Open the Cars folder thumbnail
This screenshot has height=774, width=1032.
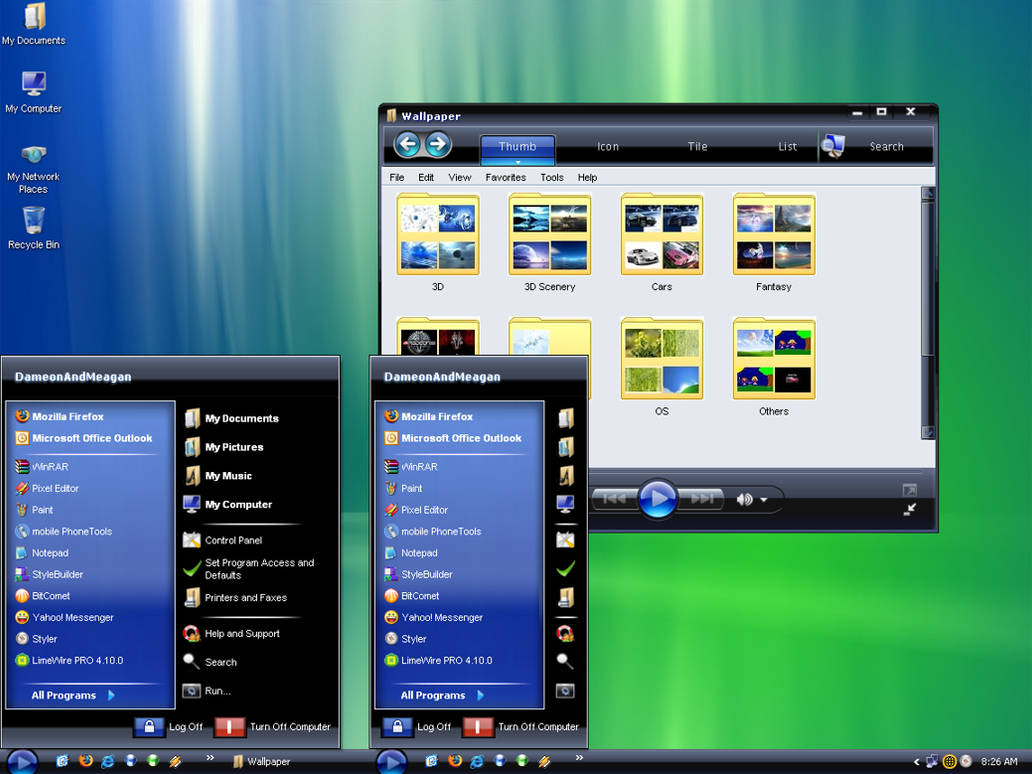661,236
